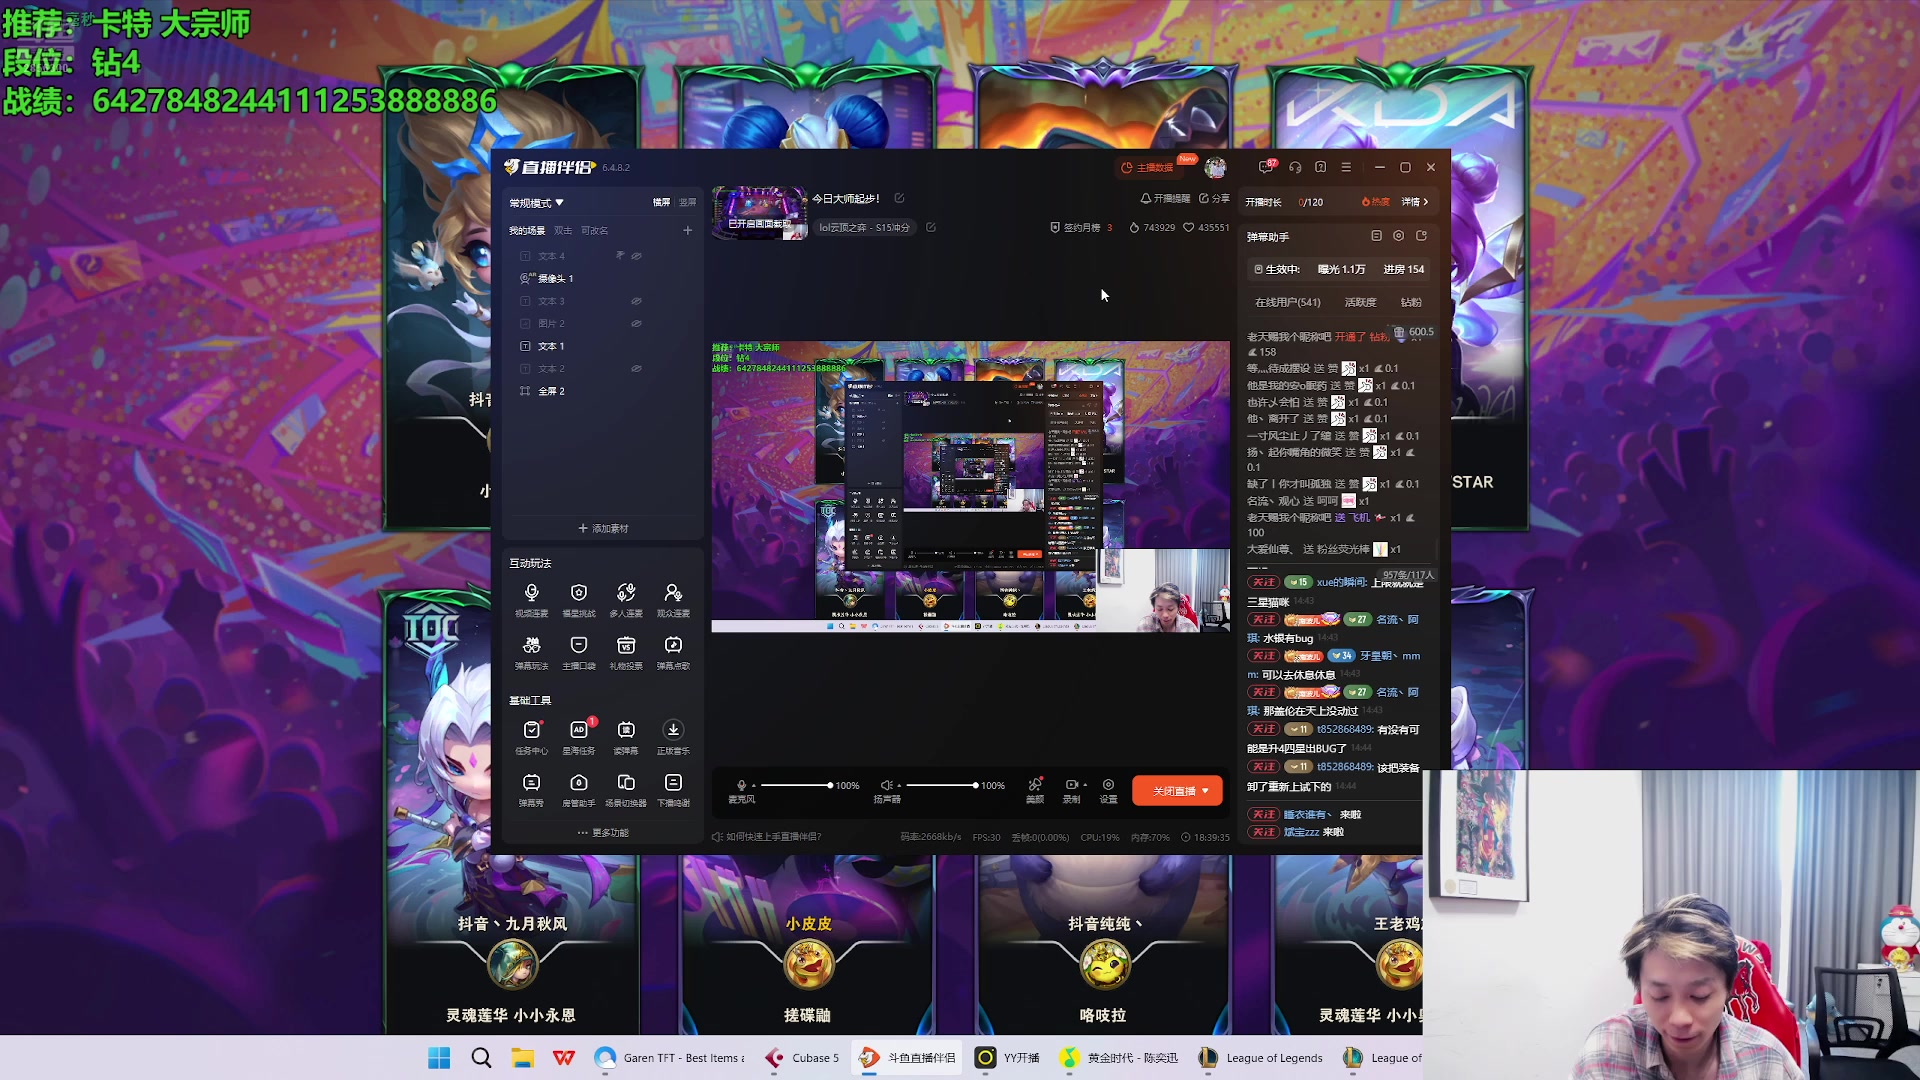This screenshot has height=1080, width=1920.
Task: Add new scene with plus icon
Action: (x=687, y=230)
